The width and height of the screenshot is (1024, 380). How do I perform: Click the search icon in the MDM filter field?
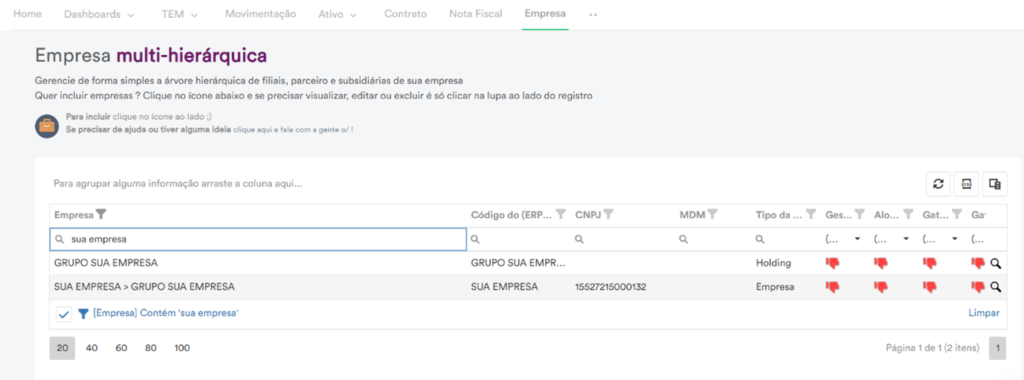683,240
